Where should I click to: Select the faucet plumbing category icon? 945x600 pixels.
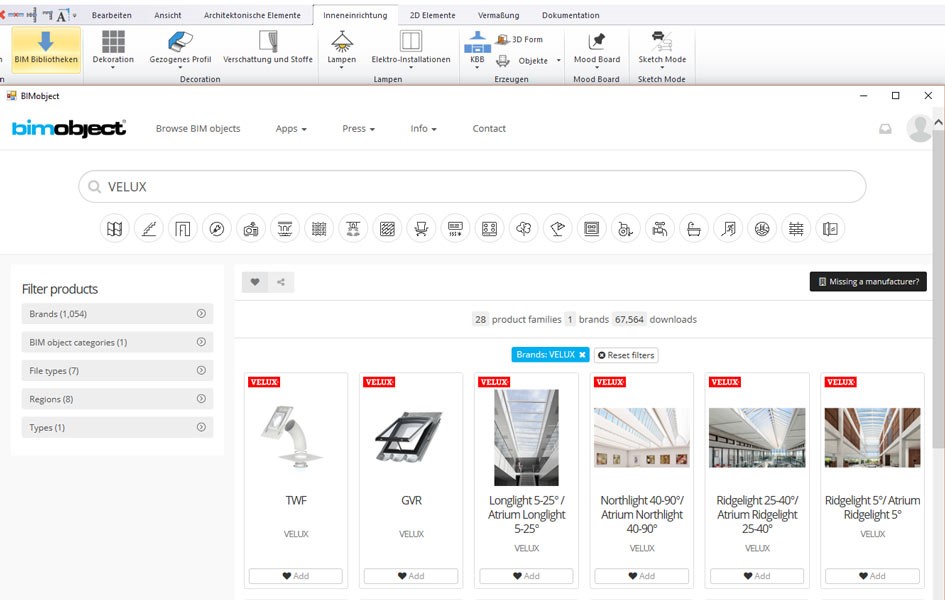[660, 229]
